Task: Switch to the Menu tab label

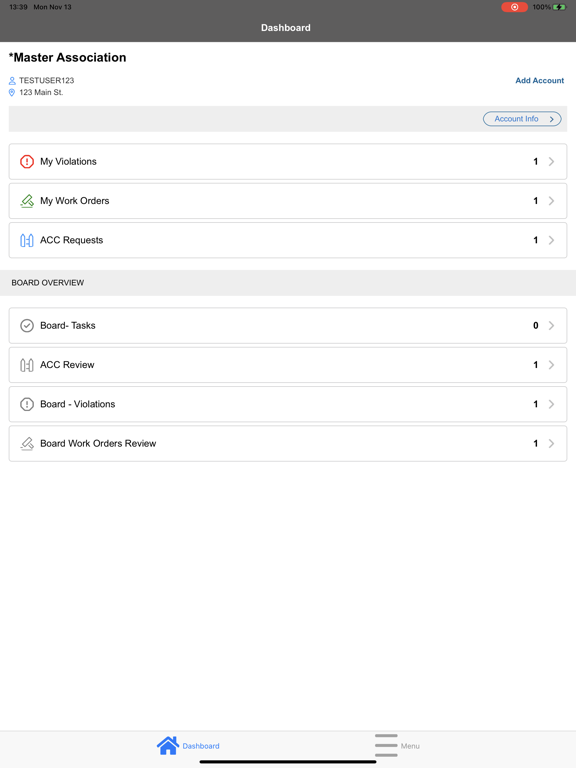Action: click(x=410, y=746)
